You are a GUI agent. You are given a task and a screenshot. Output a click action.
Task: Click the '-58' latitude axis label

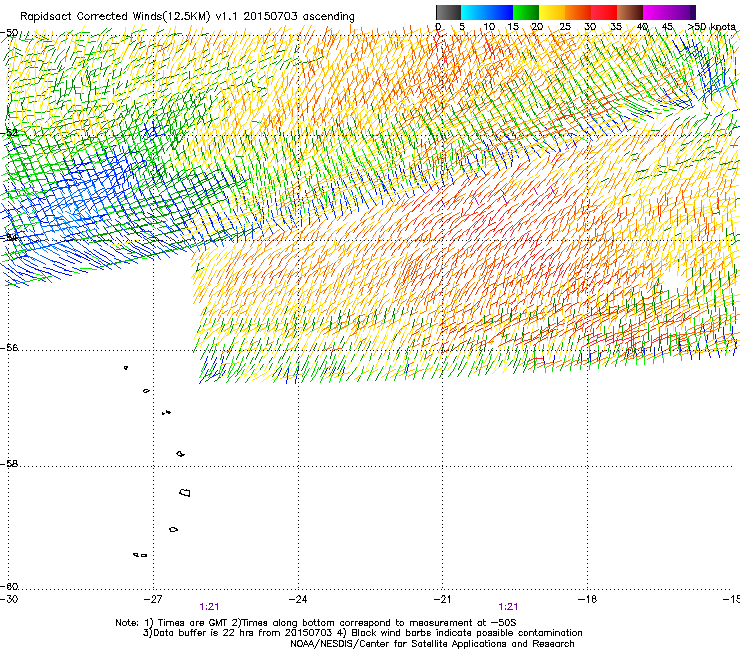pos(9,464)
